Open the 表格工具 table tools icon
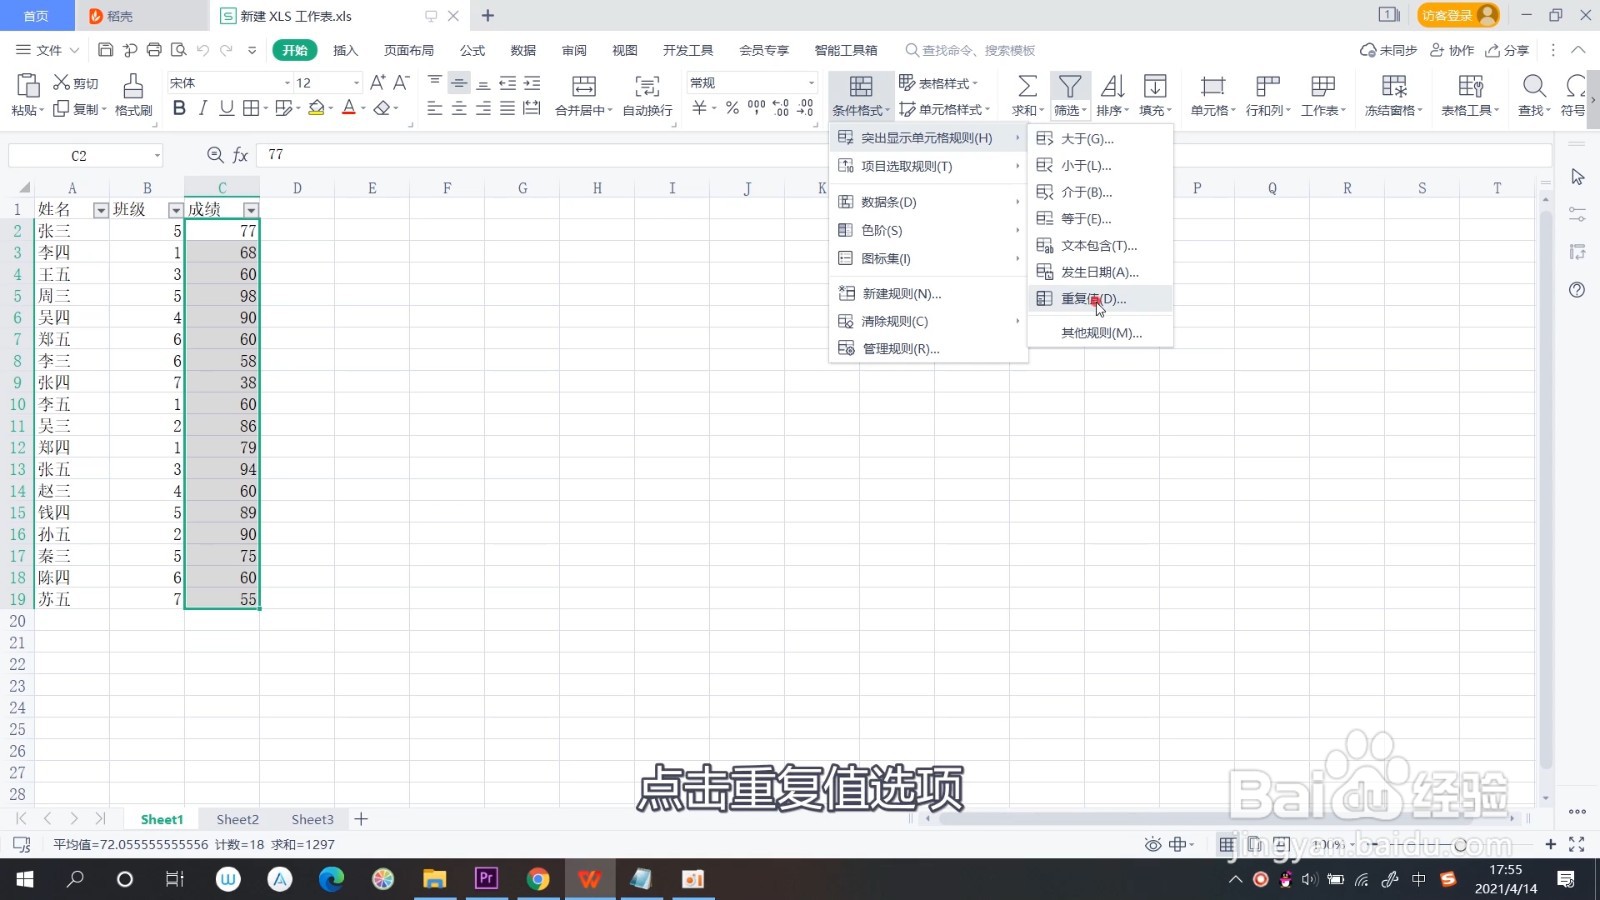The height and width of the screenshot is (900, 1600). tap(1471, 87)
